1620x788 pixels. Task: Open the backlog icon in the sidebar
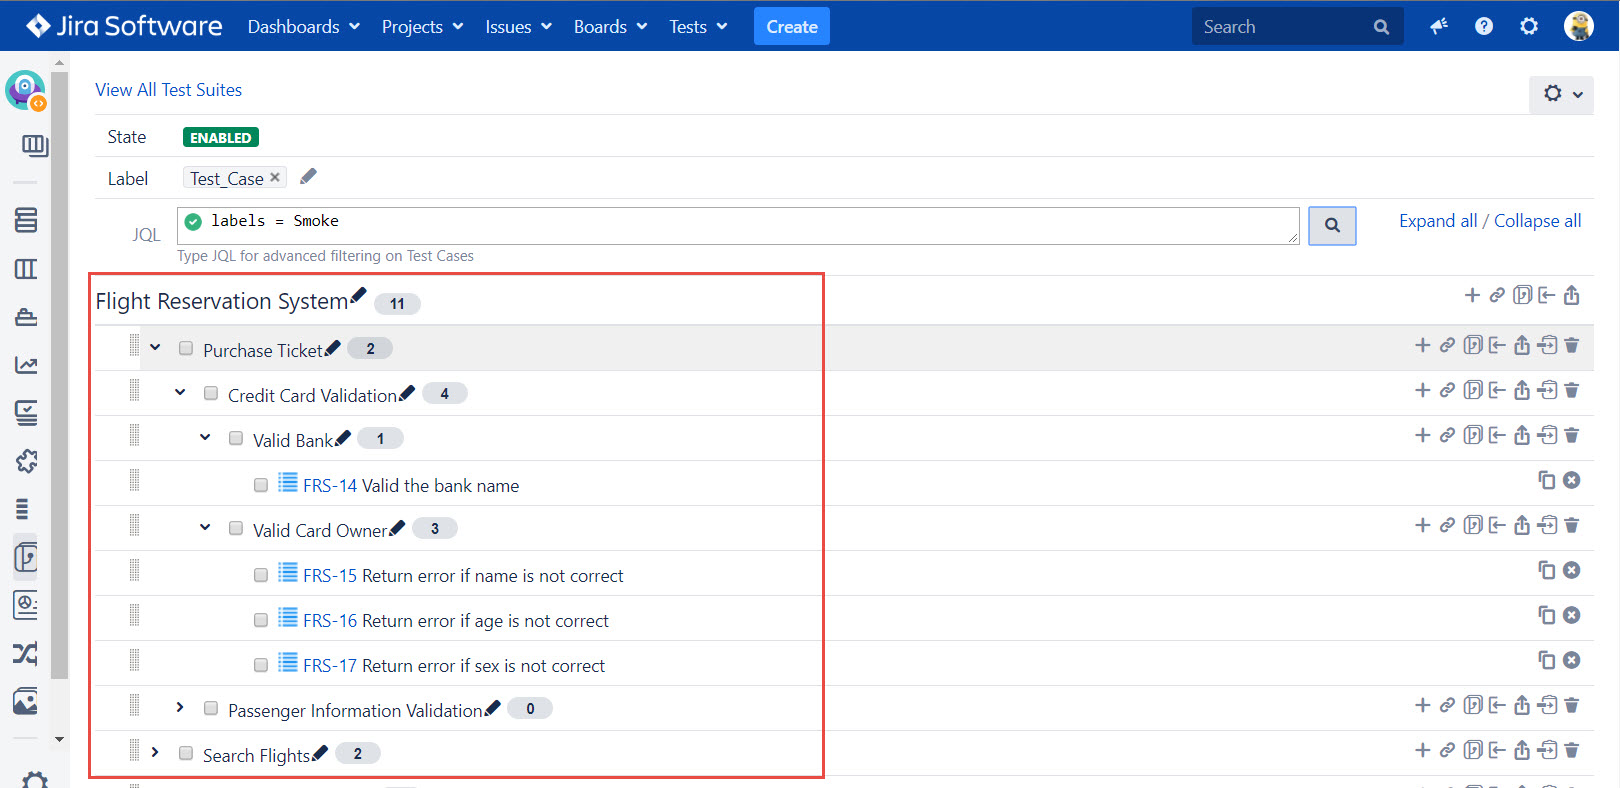(x=26, y=220)
